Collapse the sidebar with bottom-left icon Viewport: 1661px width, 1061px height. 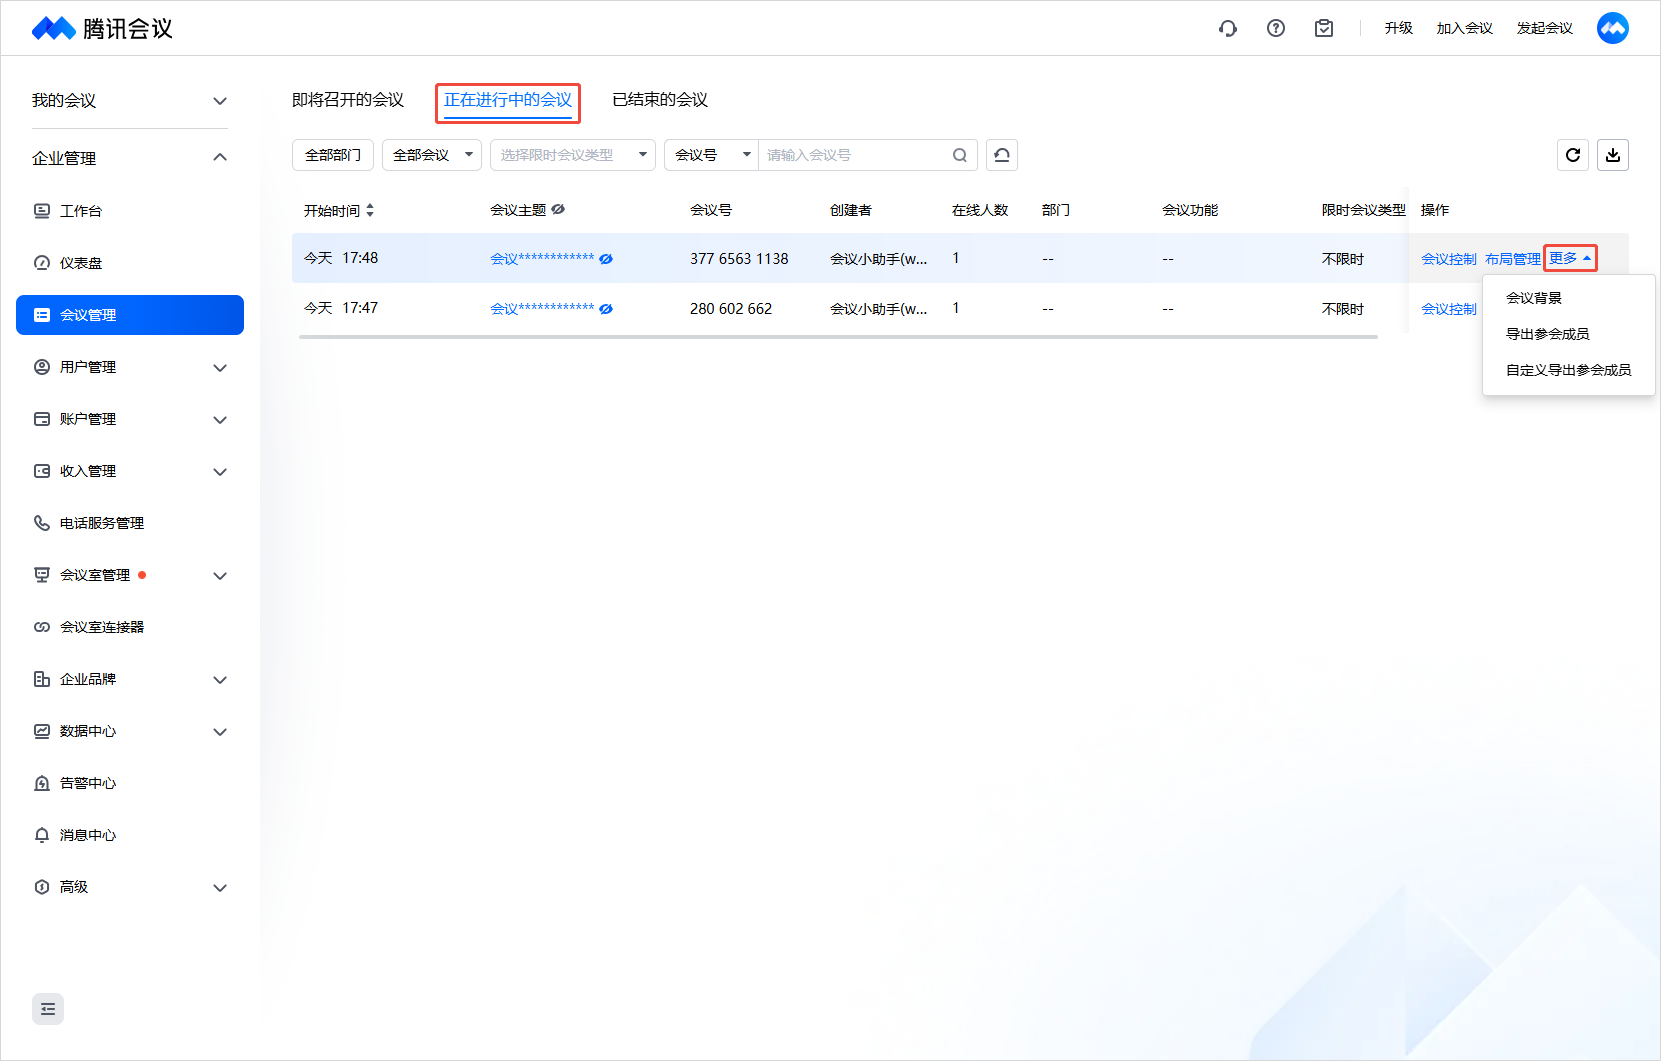click(48, 1009)
